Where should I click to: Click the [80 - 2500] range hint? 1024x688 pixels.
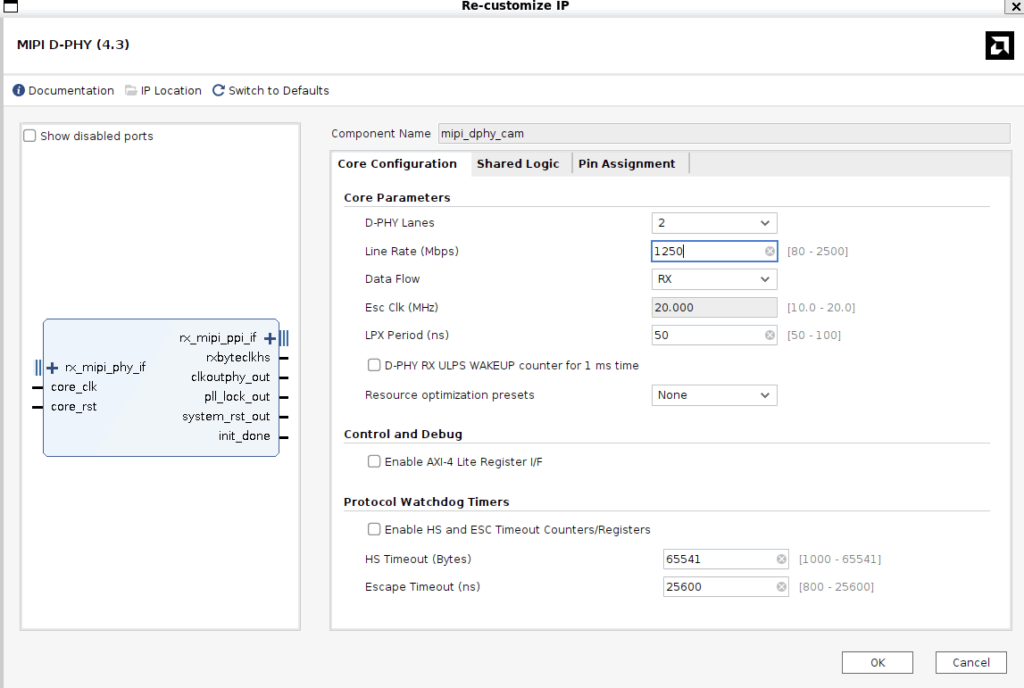pos(818,251)
